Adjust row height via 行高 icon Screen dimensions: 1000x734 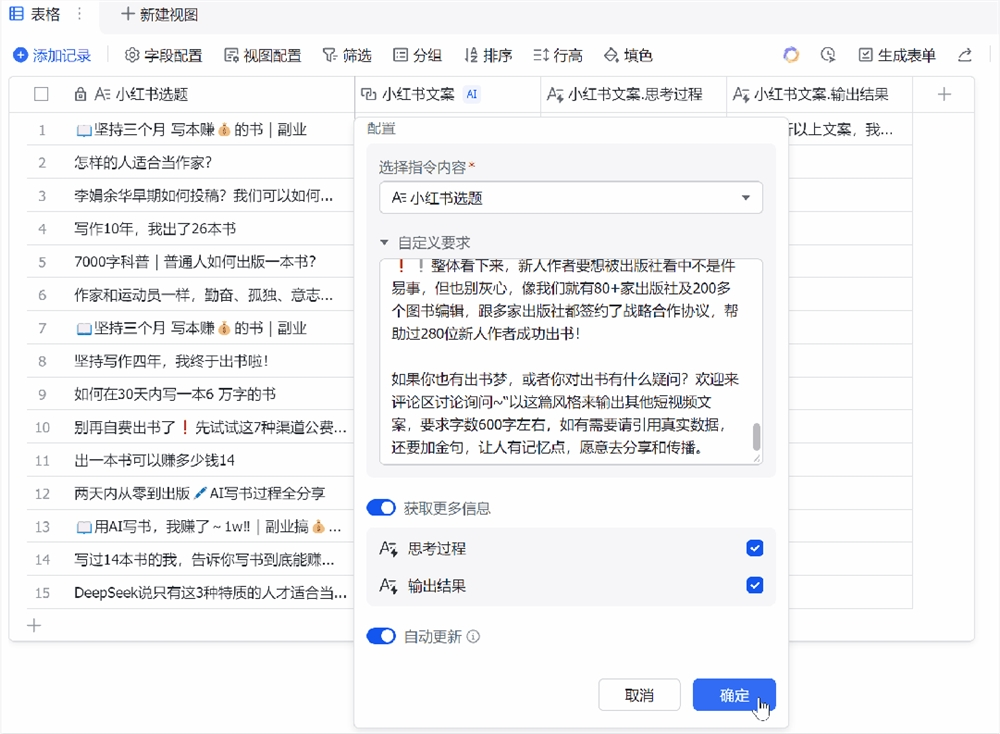tap(556, 56)
